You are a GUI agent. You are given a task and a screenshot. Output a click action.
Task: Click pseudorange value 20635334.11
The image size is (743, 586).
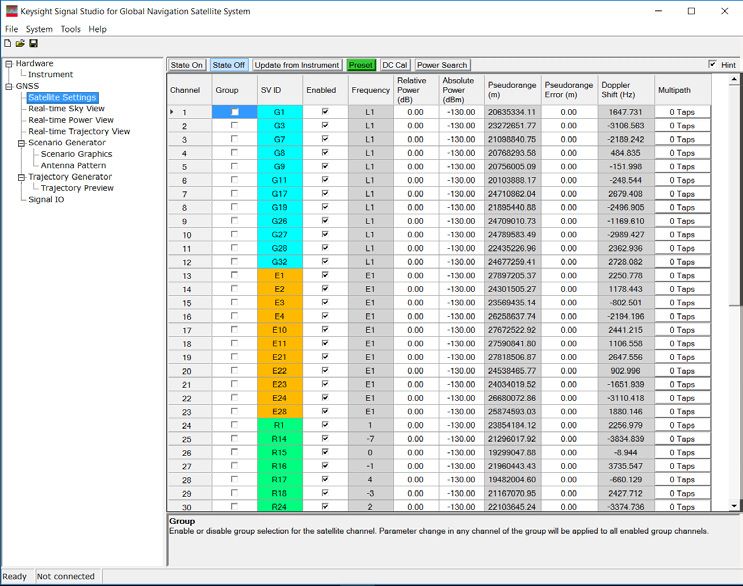[512, 112]
